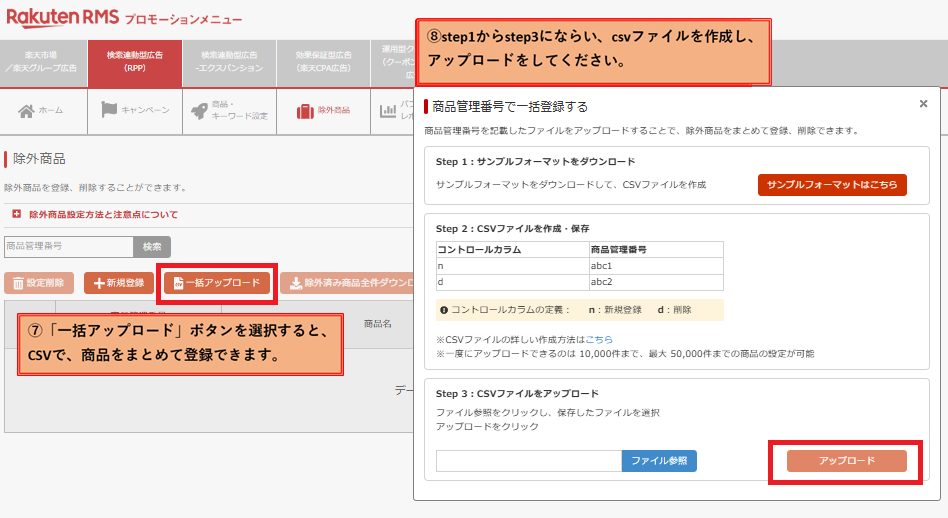Click the bar chart performance report icon
The image size is (948, 518).
coord(388,110)
